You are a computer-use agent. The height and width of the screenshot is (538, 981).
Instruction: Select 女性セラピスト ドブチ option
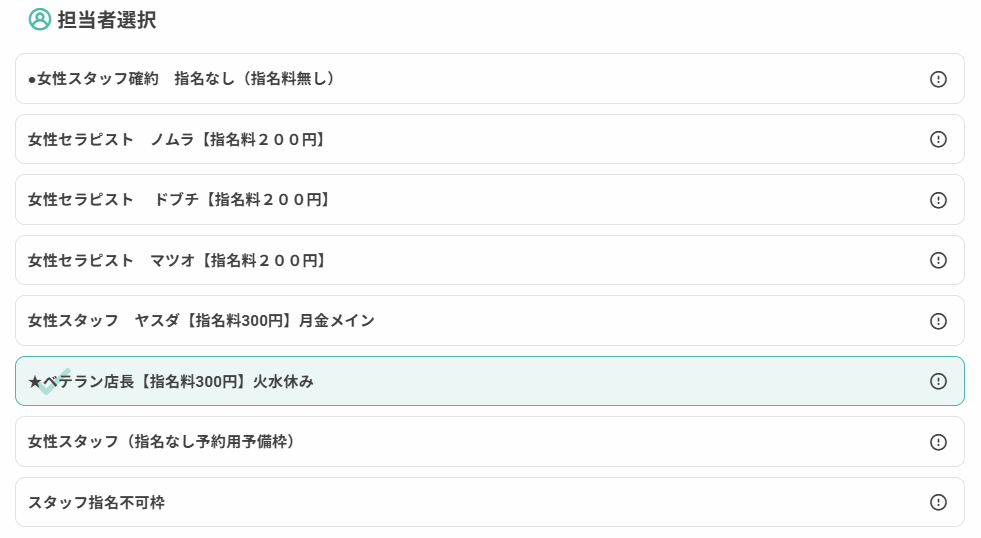(490, 200)
